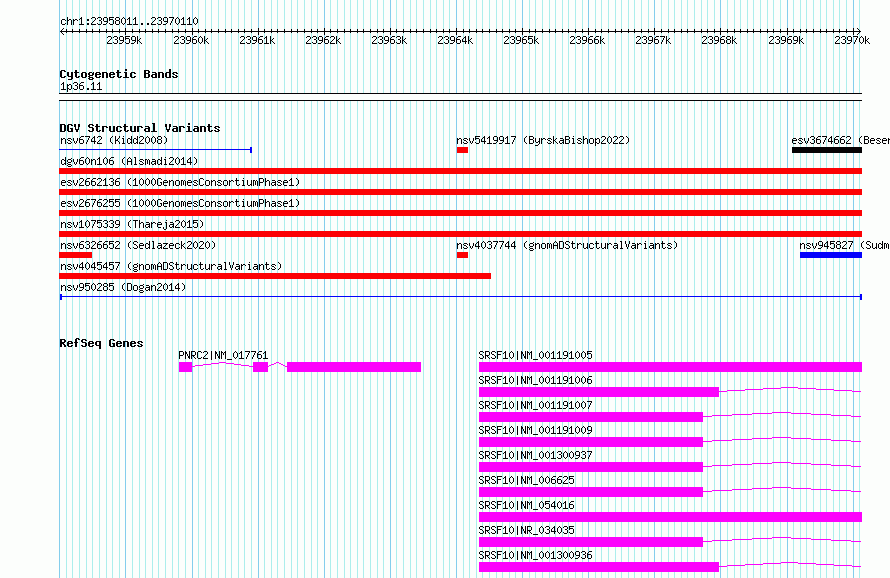Viewport: 890px width, 578px height.
Task: Click nsv950285 (Dogan2014) label
Action: click(123, 287)
